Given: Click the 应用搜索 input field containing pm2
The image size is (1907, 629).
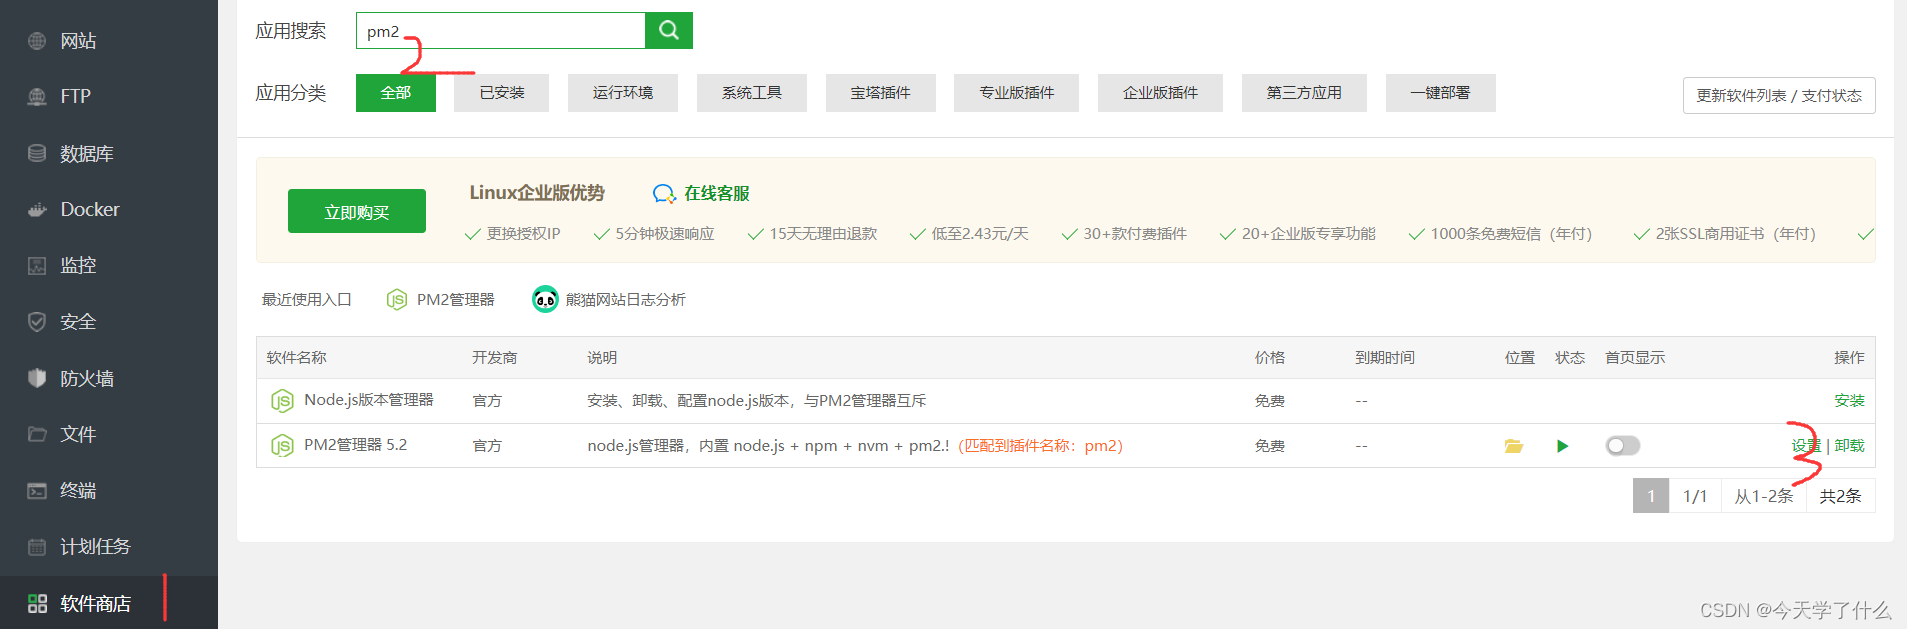Looking at the screenshot, I should tap(501, 30).
